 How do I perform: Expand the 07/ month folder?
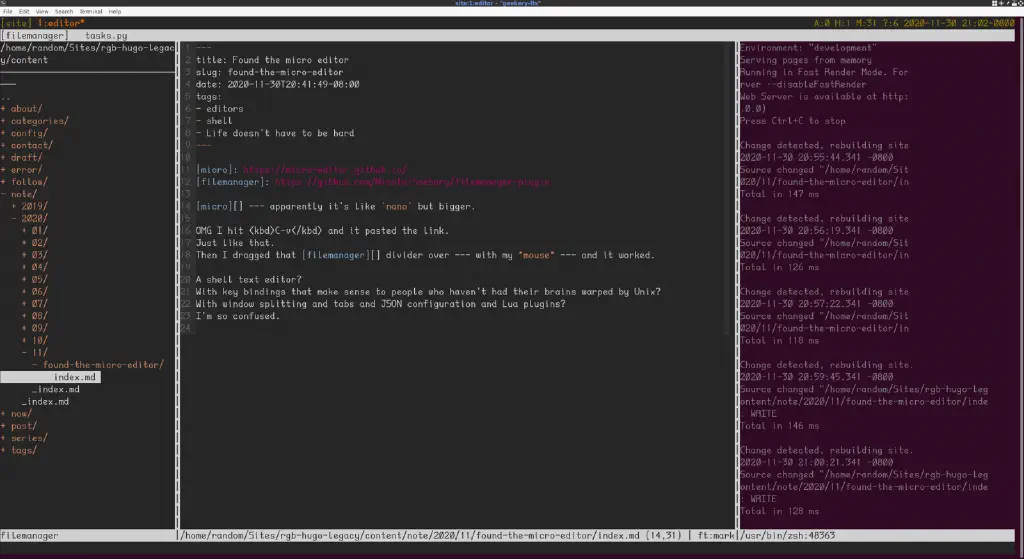point(35,304)
